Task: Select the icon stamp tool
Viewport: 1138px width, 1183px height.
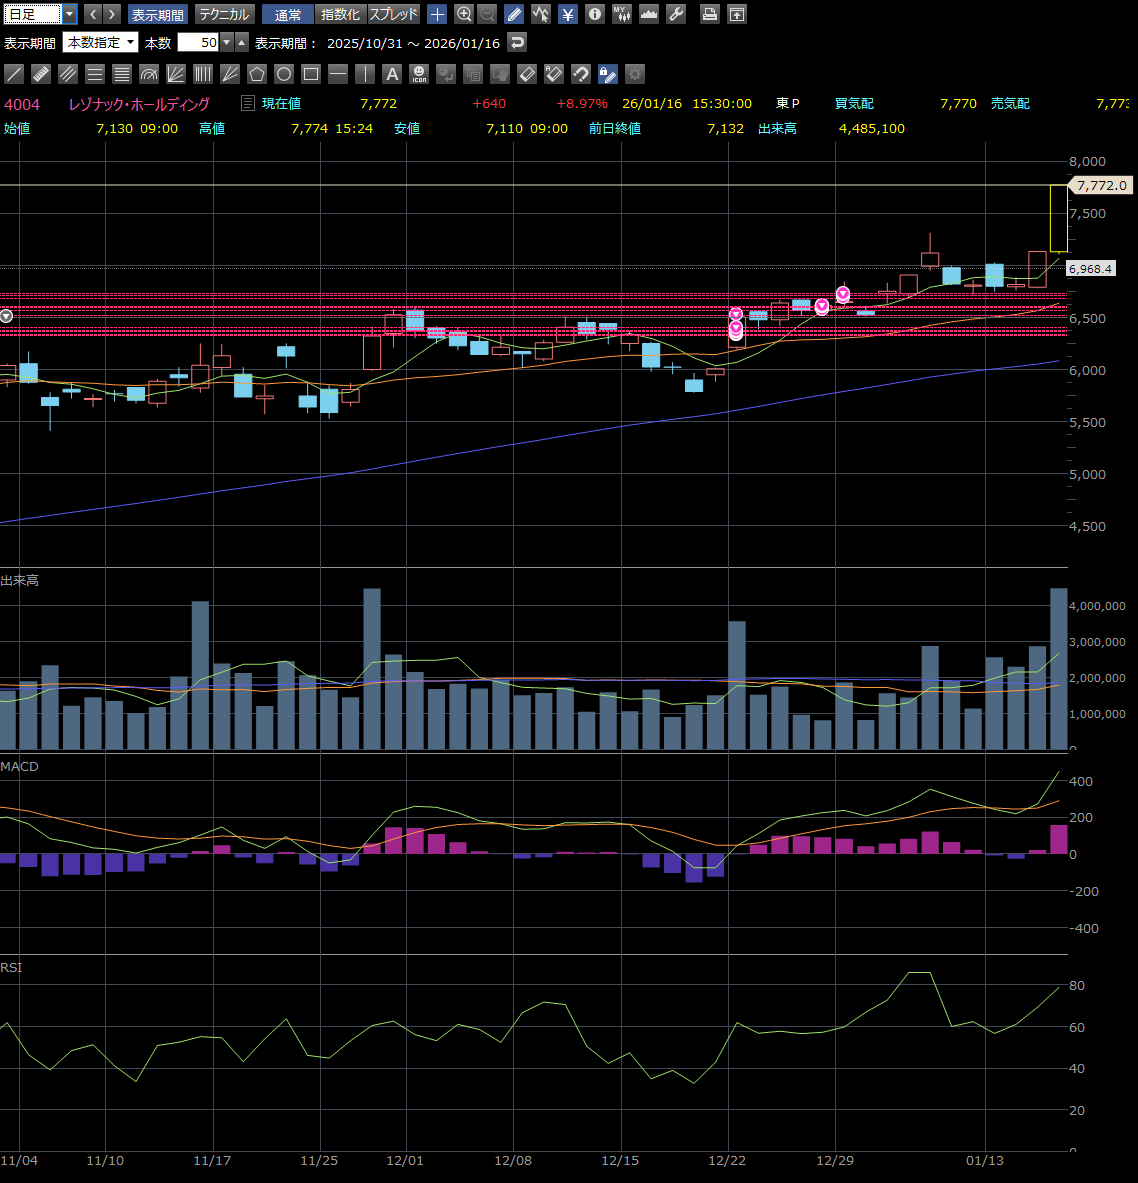Action: tap(419, 73)
